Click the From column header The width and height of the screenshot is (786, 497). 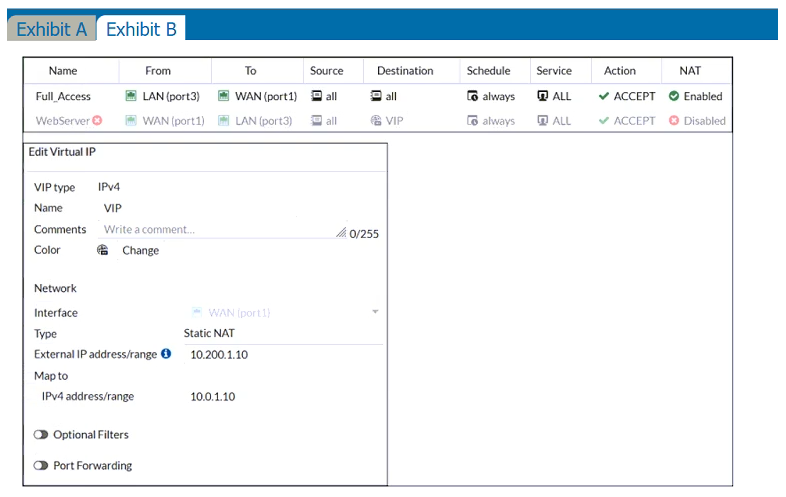click(158, 71)
